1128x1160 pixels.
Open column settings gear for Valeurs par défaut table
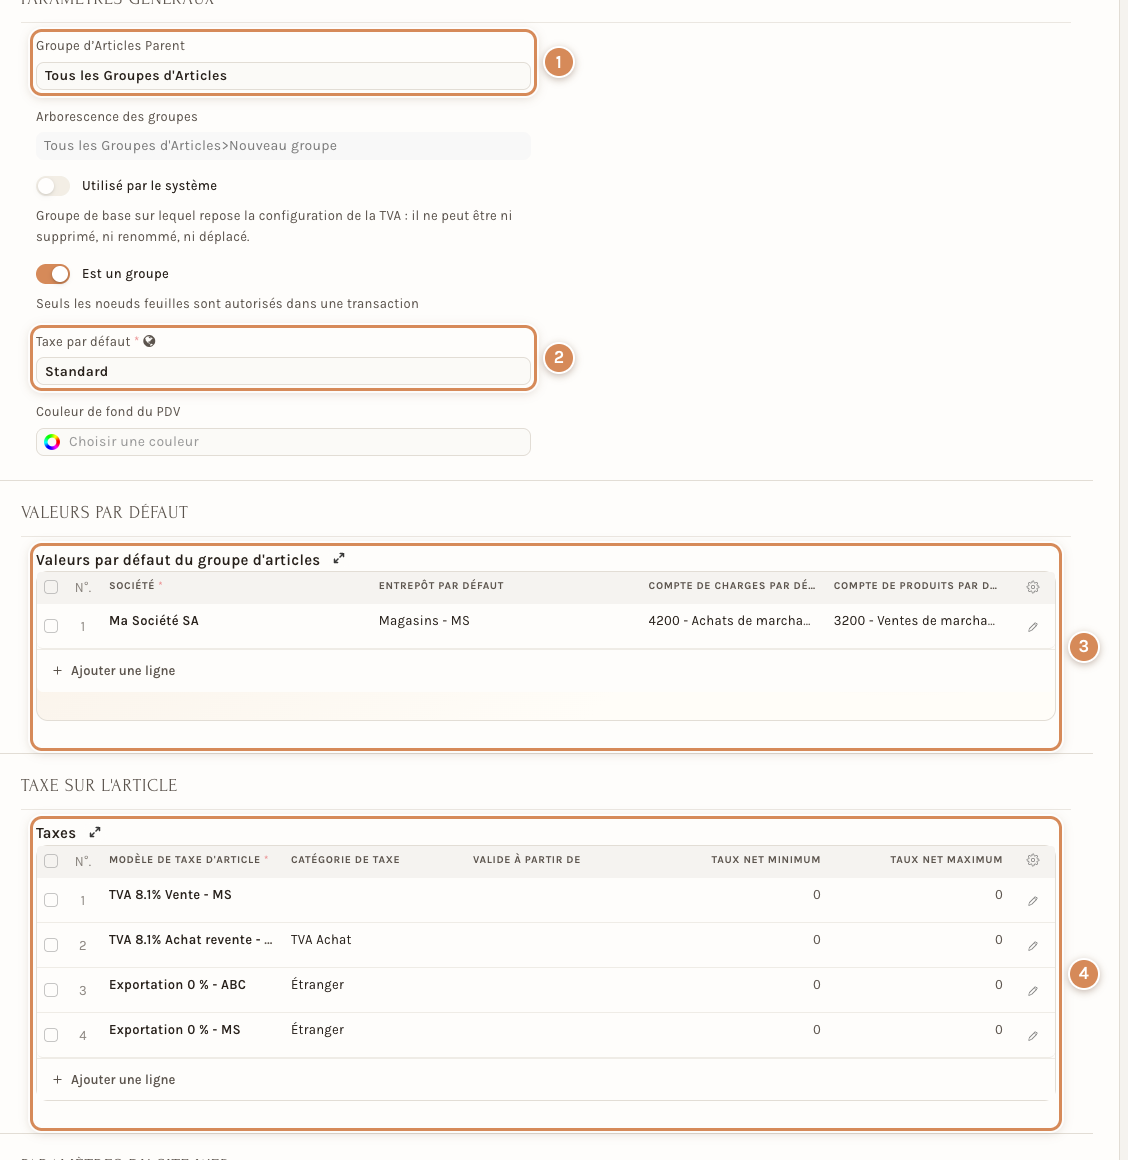coord(1033,587)
